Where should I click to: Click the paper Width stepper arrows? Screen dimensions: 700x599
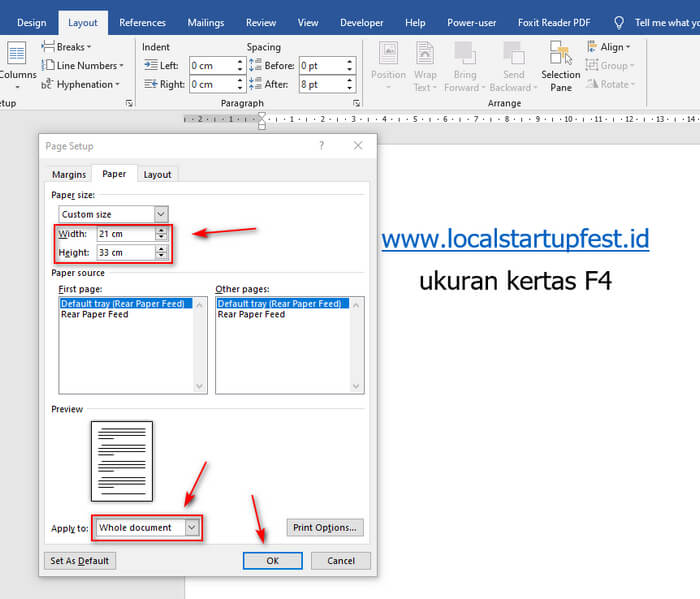[161, 233]
